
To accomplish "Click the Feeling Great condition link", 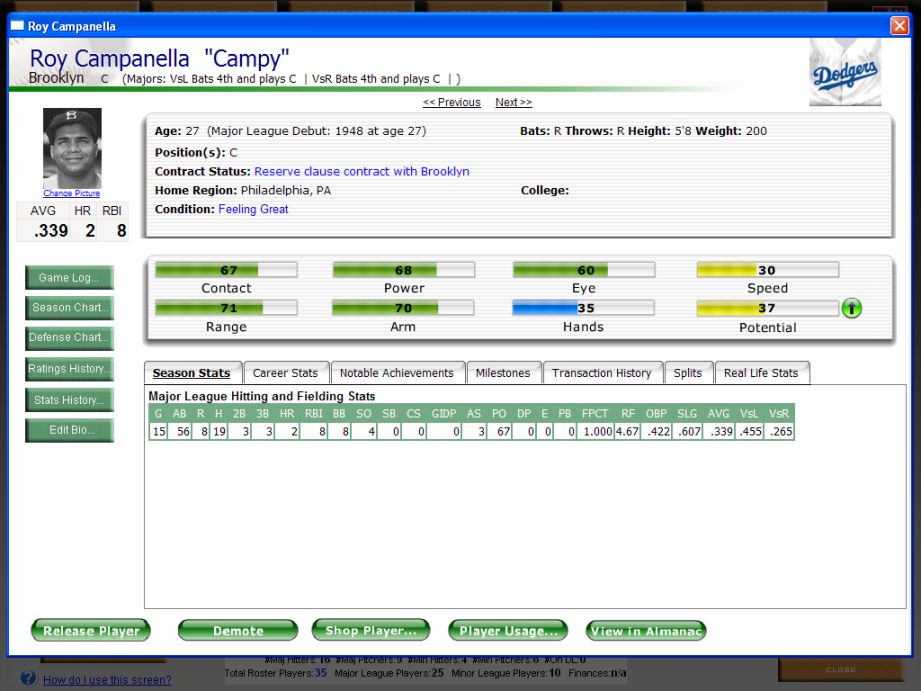I will tap(253, 209).
